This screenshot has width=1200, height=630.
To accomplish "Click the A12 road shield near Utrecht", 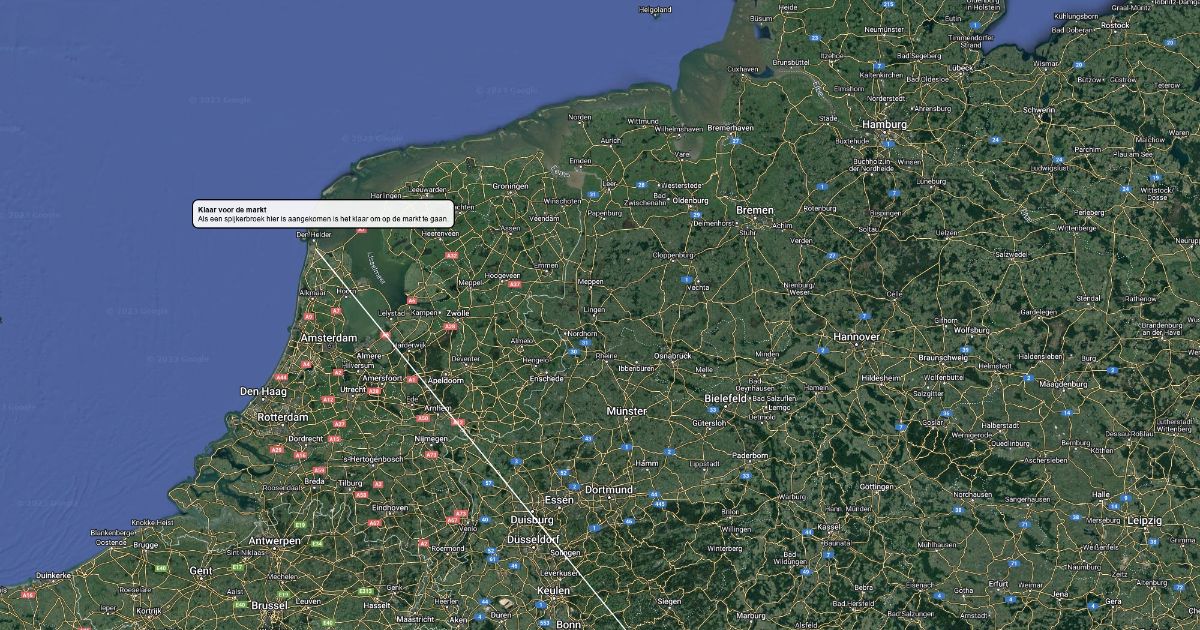I will 328,399.
